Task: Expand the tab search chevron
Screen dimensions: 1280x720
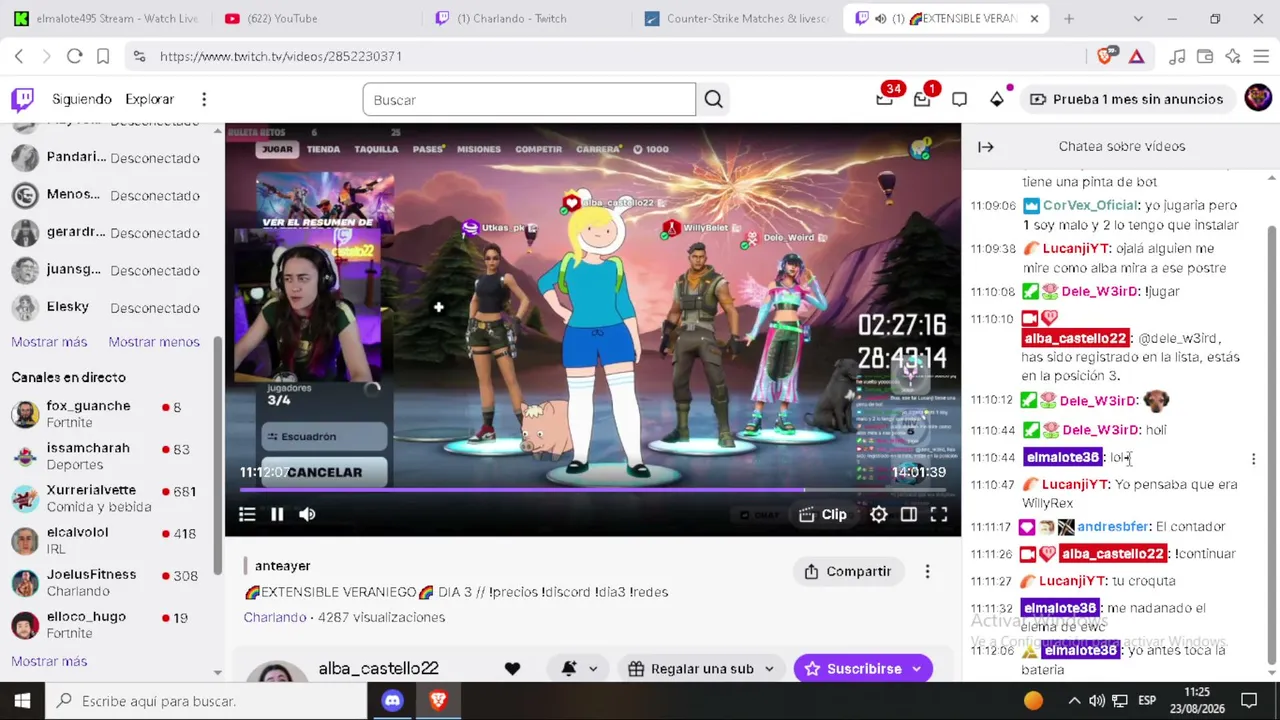Action: pos(1138,18)
